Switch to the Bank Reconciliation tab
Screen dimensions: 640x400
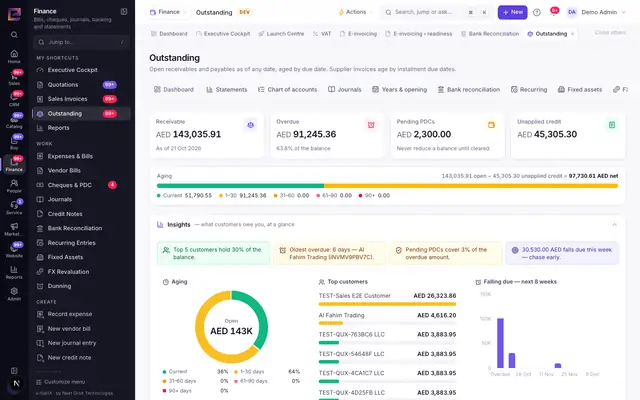(490, 34)
